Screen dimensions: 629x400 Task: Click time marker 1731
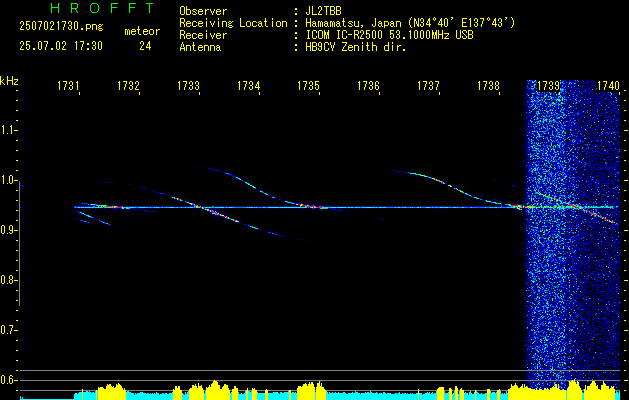tap(68, 86)
